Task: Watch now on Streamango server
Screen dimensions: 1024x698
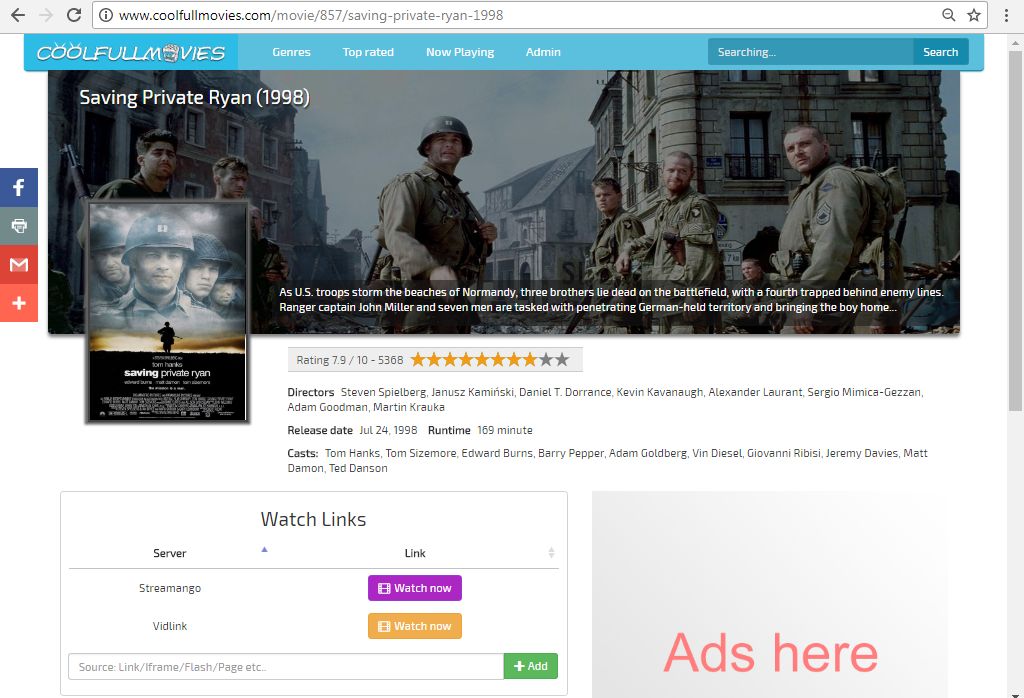Action: click(x=415, y=588)
